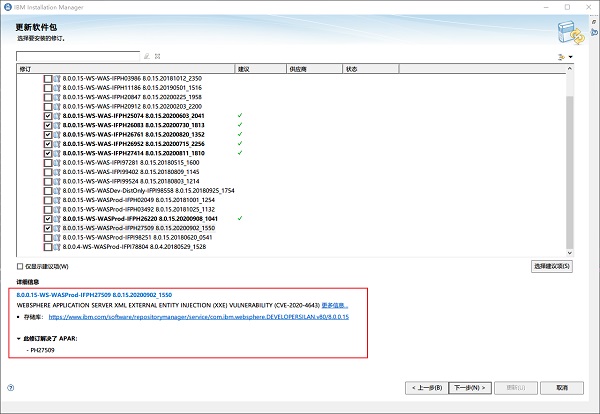Click the package icon of the IFPH26220 row
This screenshot has width=600, height=414.
coord(58,218)
